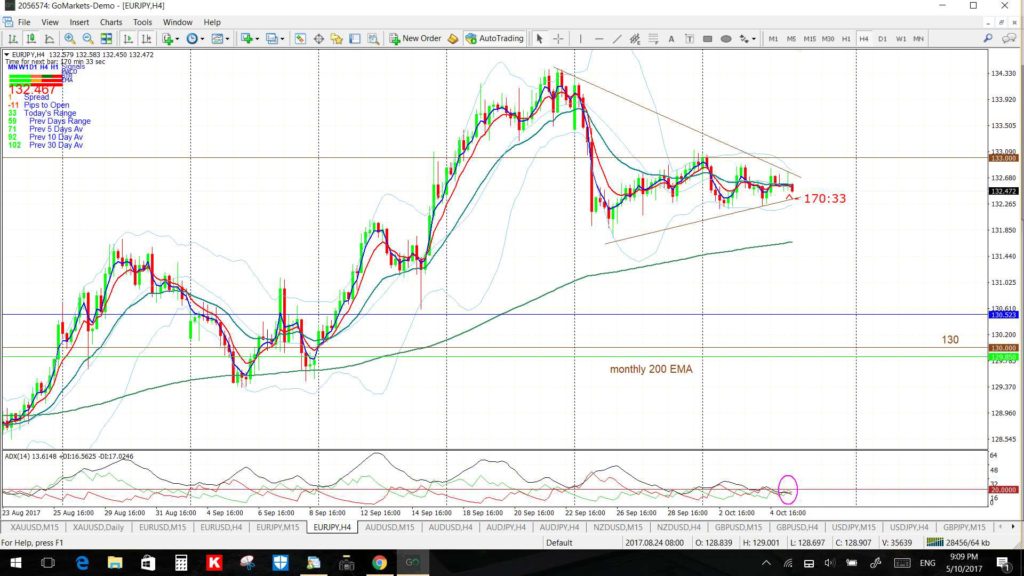Open Windows Start menu

[15, 563]
